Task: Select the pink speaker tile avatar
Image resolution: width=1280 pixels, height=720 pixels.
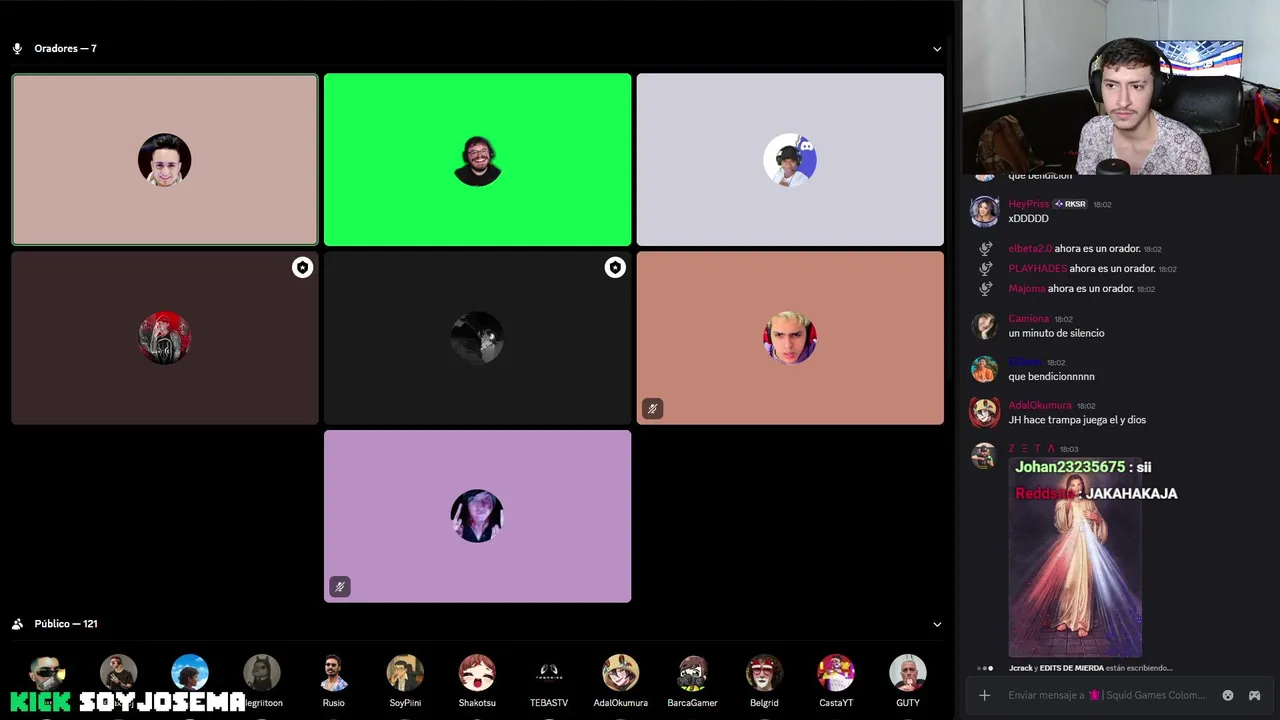Action: click(x=164, y=160)
